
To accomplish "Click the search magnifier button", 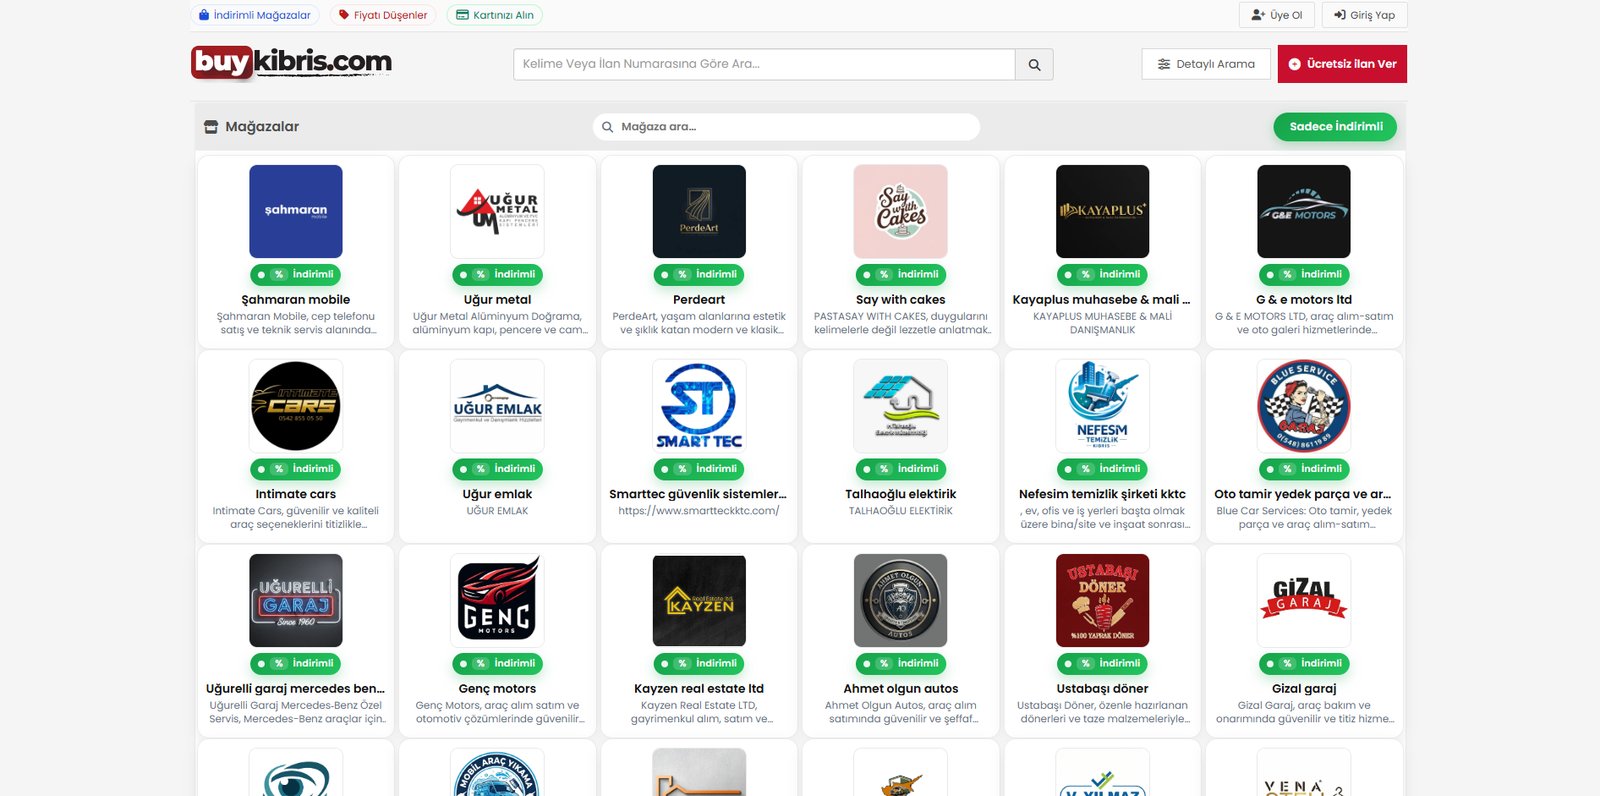I will tap(1034, 64).
